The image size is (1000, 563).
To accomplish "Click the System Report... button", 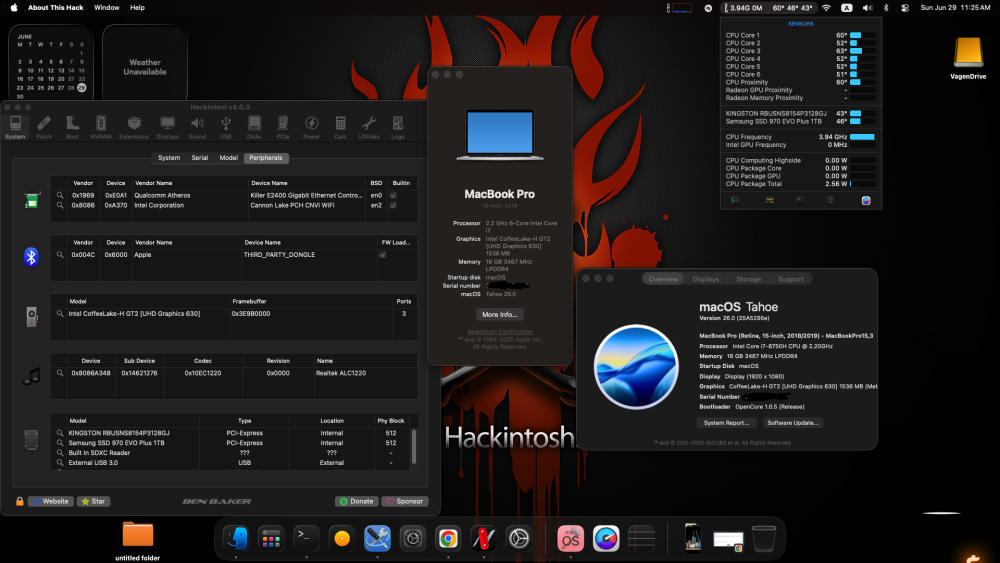I will (x=726, y=423).
